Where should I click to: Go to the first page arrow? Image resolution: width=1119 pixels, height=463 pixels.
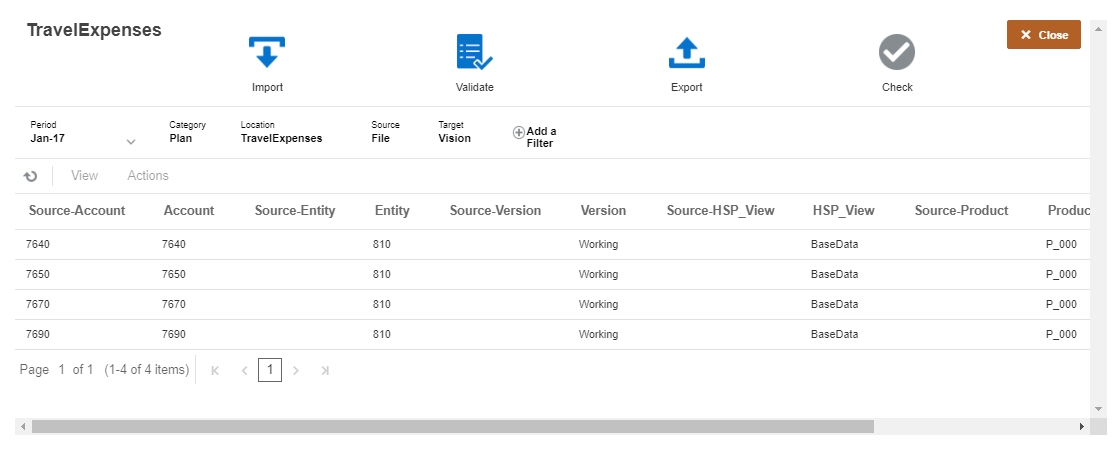coord(215,370)
